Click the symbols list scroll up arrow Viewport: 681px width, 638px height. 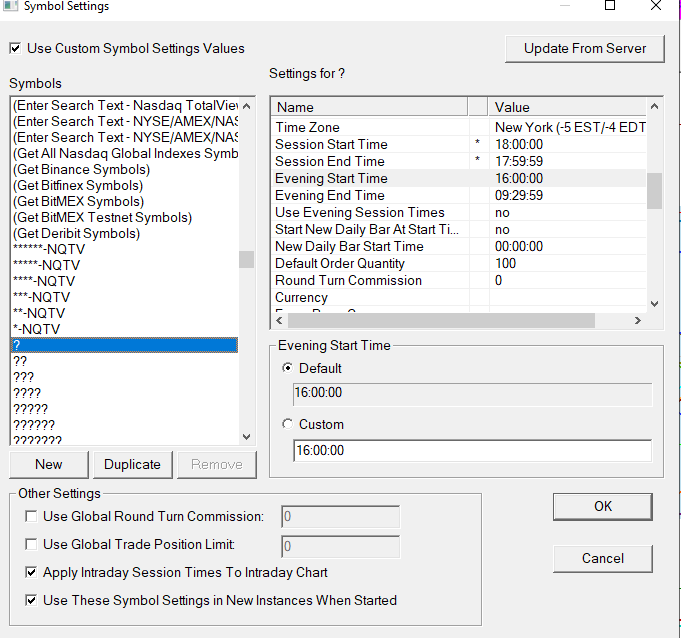click(x=247, y=106)
